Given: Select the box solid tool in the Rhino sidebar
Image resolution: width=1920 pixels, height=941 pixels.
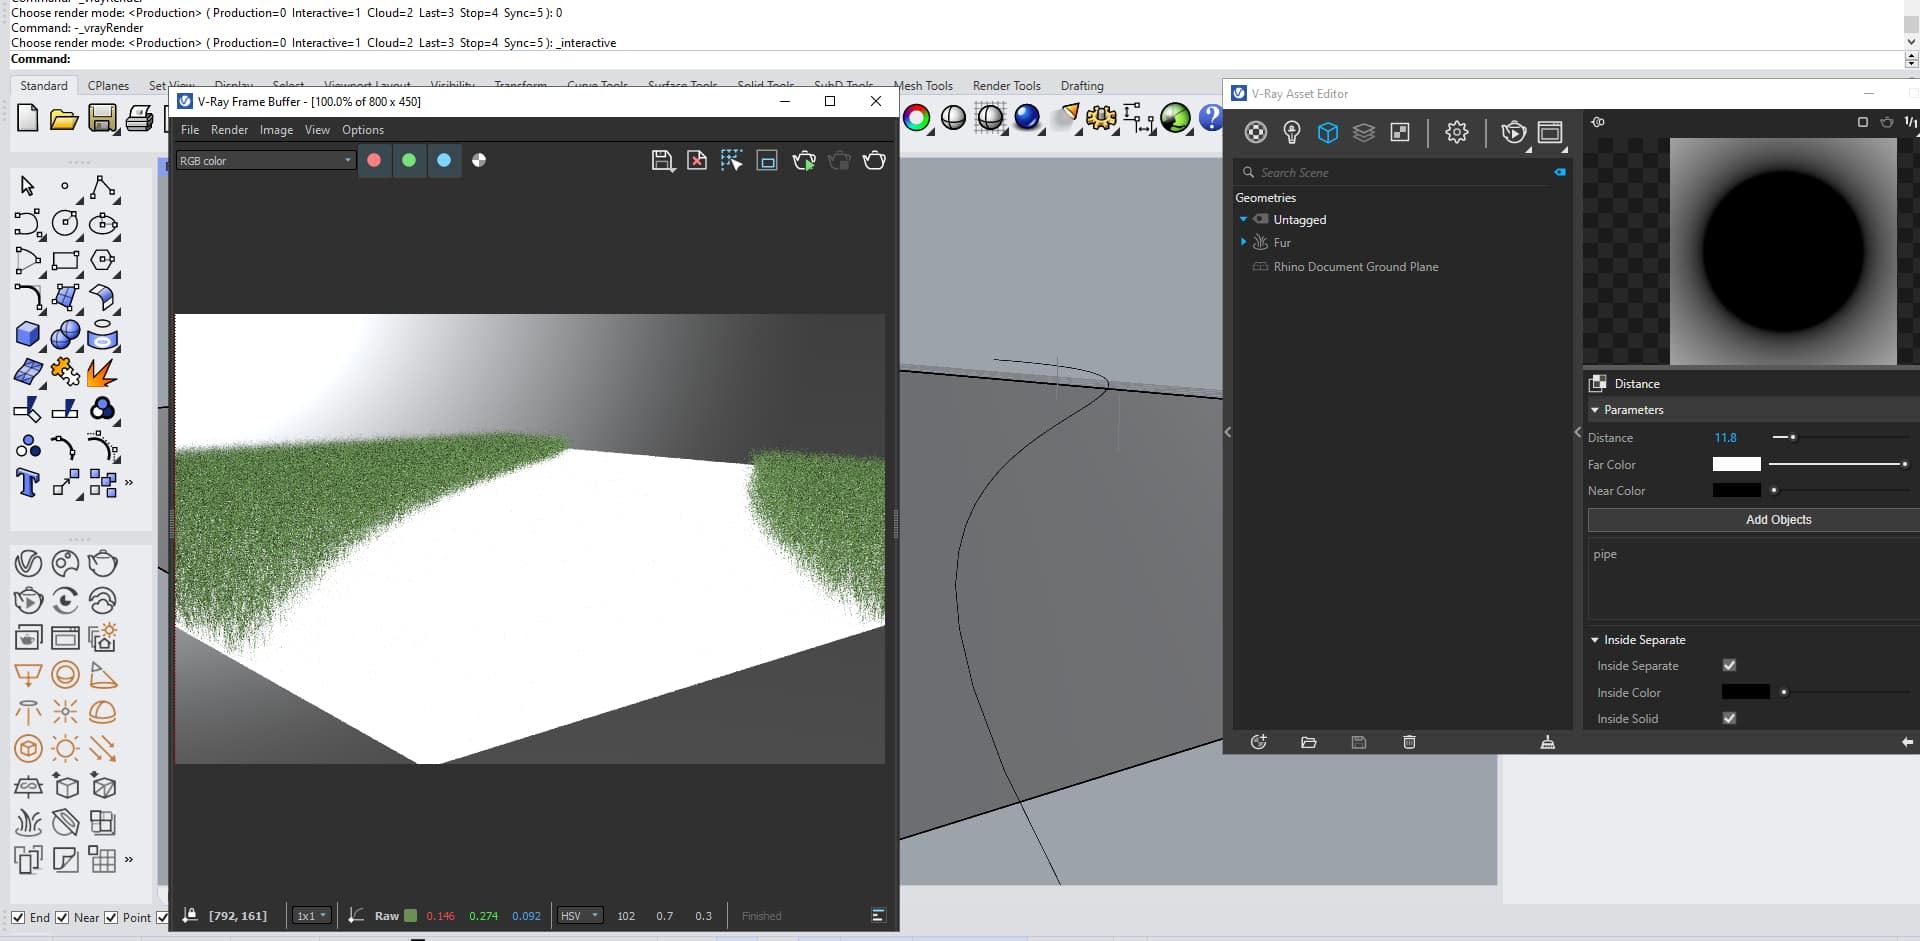Looking at the screenshot, I should pos(28,334).
